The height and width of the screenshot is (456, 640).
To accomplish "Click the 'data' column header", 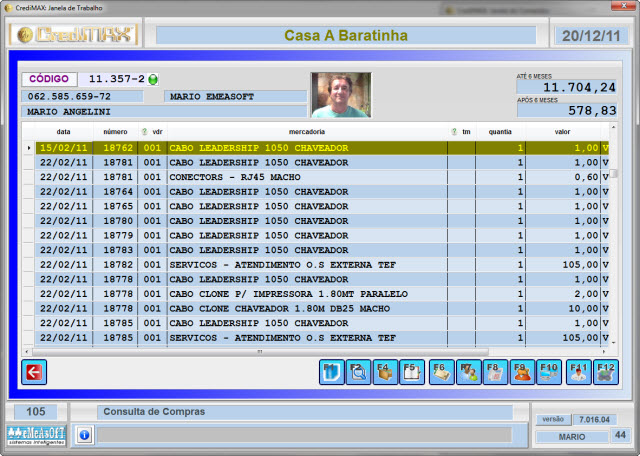I will tap(63, 132).
